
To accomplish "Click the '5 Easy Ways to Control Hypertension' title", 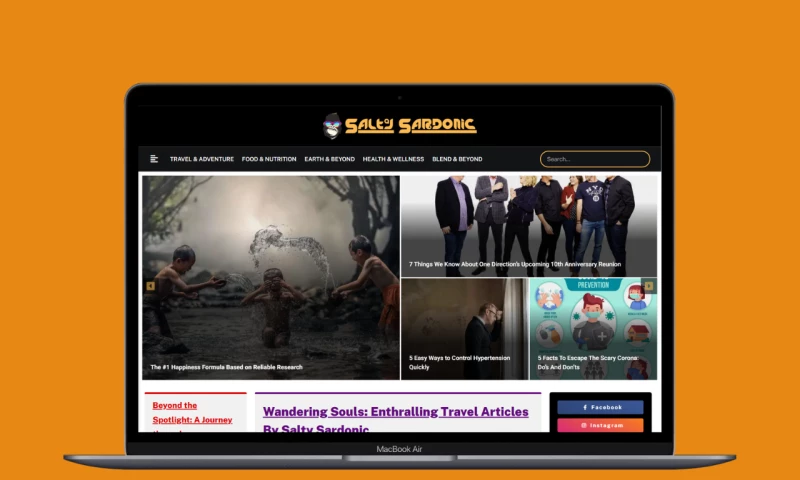I will pyautogui.click(x=460, y=363).
